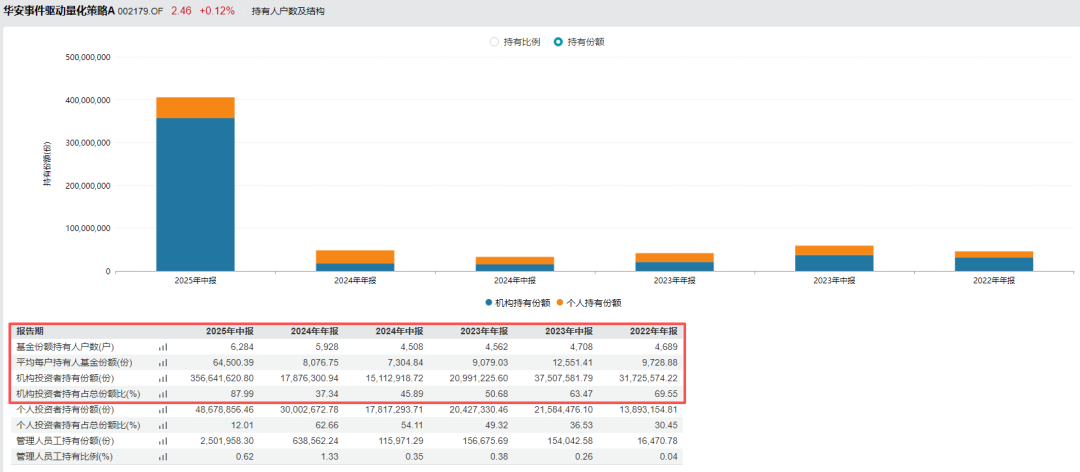
Task: Toggle 个人持有份额 legend item
Action: (x=589, y=302)
